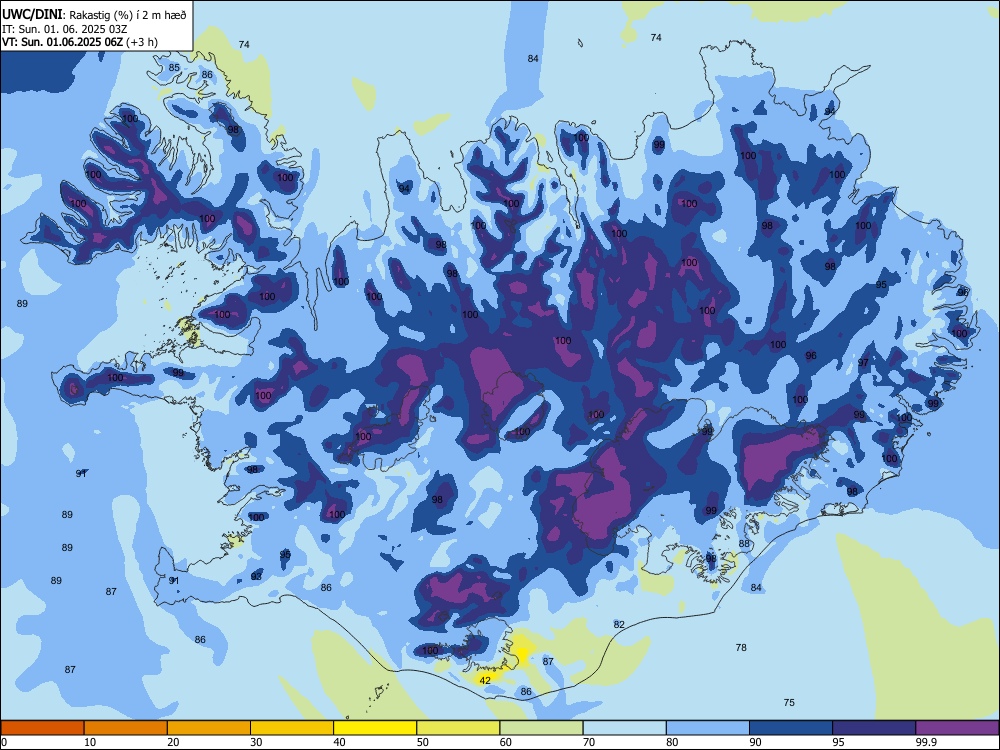Select the 70–80% light blue legend swatch

pyautogui.click(x=624, y=728)
